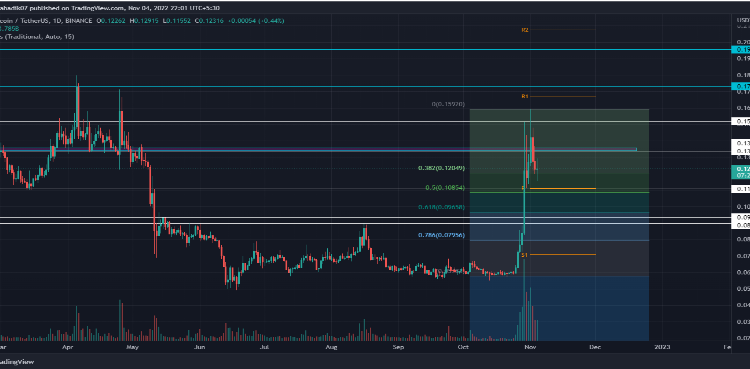Open the Pivots (Traditional, Auto, 15) indicator label
This screenshot has height=369, width=750.
point(37,36)
